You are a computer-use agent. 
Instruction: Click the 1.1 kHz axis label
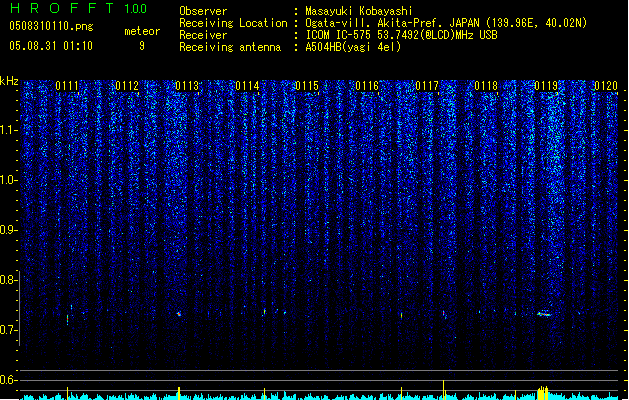pyautogui.click(x=8, y=130)
